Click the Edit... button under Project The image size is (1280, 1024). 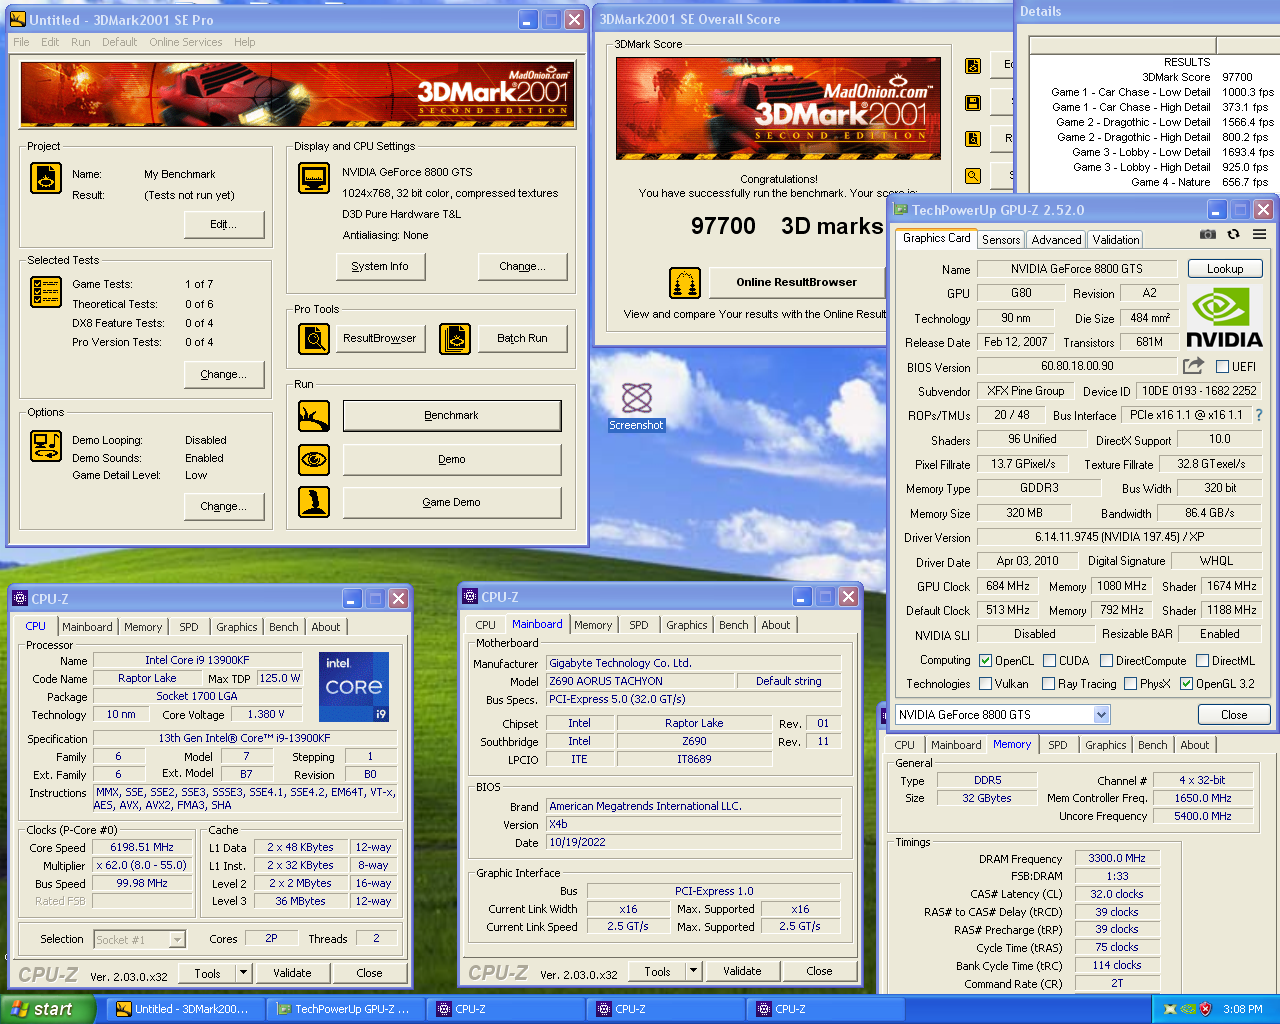click(x=224, y=225)
